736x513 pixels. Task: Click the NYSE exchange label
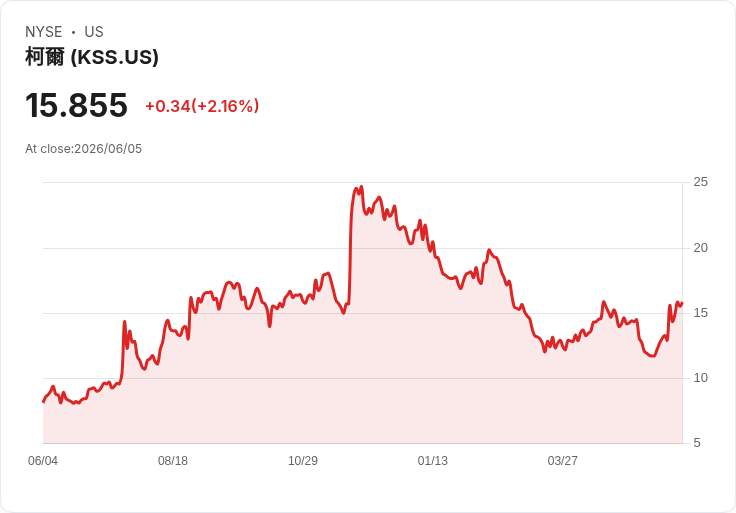44,32
